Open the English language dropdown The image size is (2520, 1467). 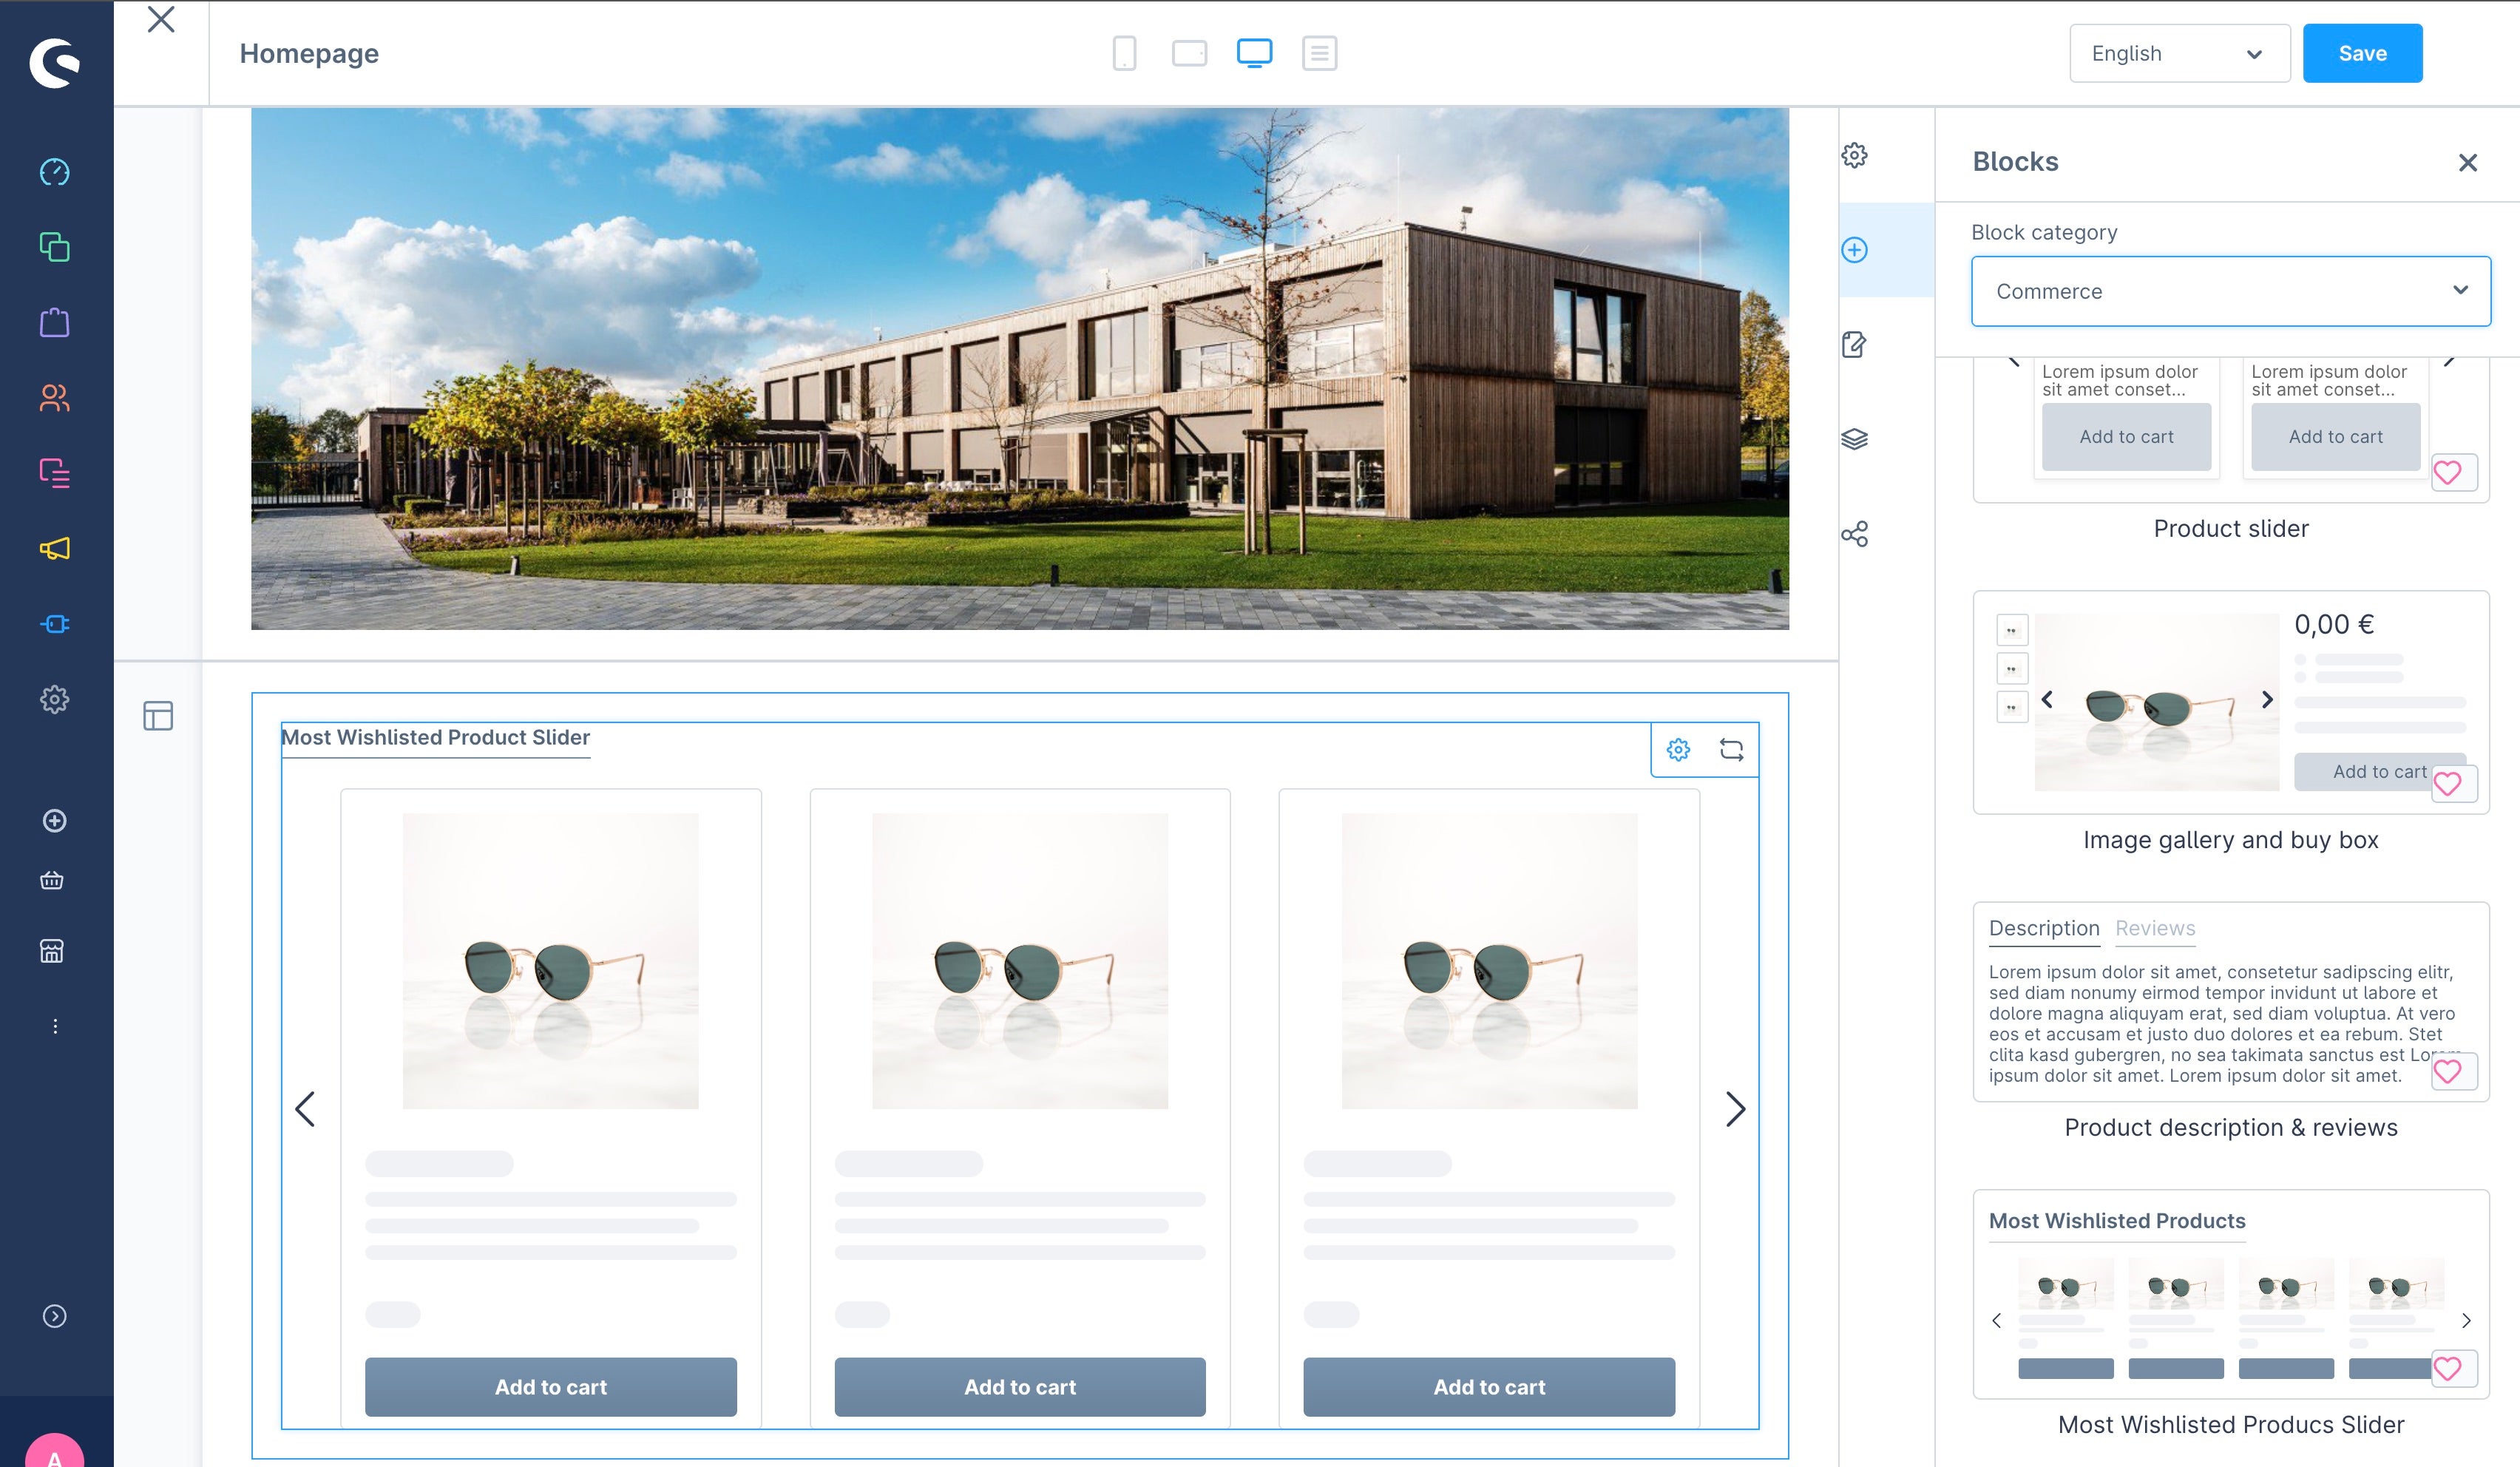pyautogui.click(x=2179, y=53)
